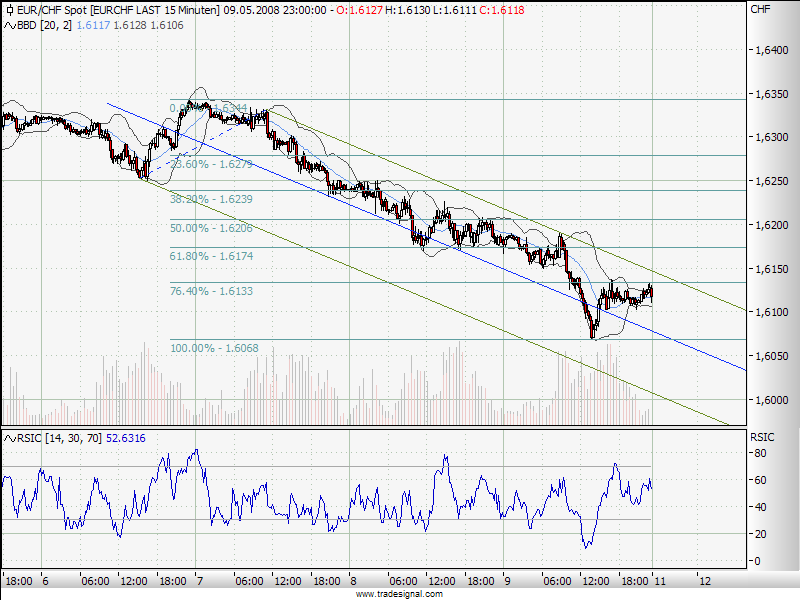Click the RSI scale value 60

click(x=760, y=480)
